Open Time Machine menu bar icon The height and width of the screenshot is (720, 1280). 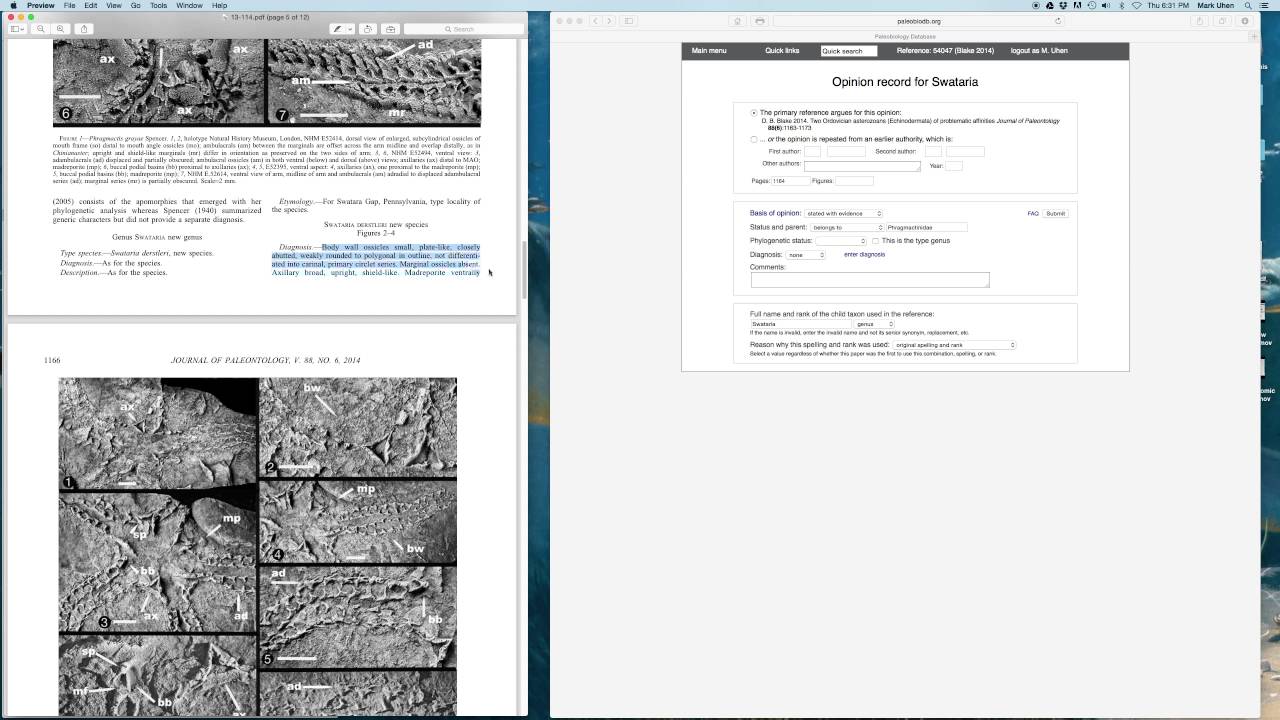click(x=1091, y=6)
